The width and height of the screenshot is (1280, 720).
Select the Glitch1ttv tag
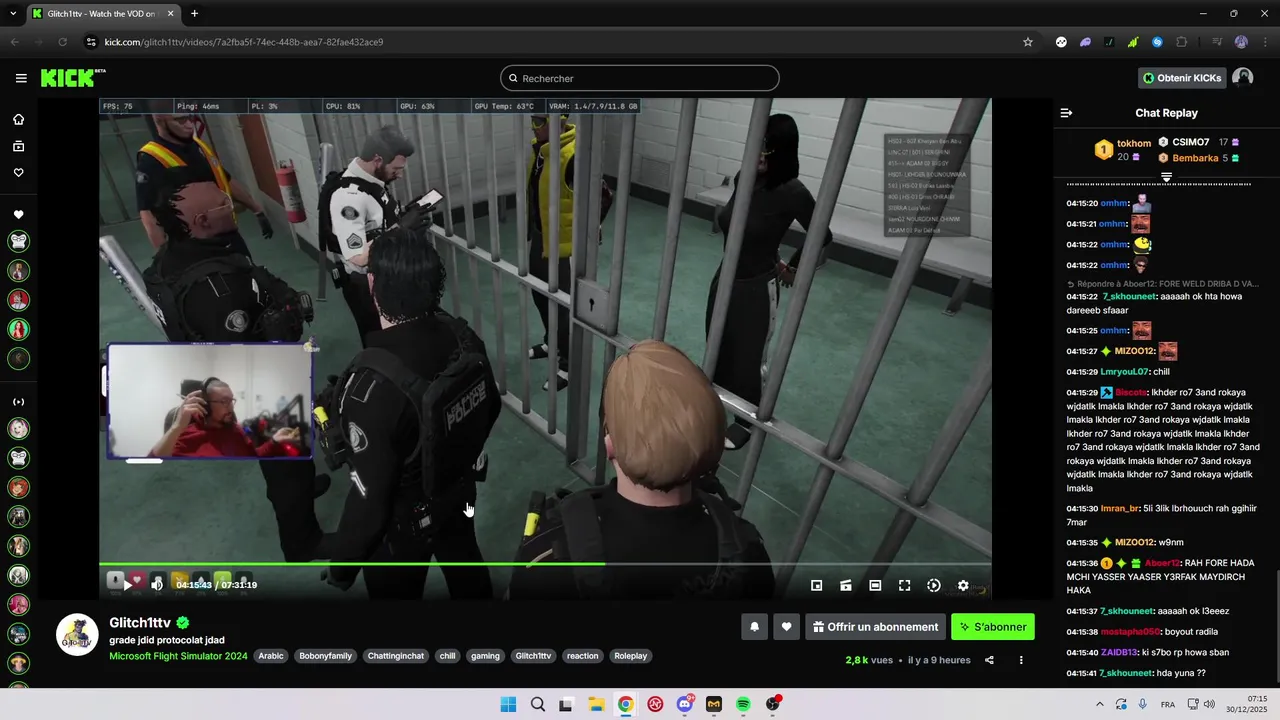click(533, 656)
